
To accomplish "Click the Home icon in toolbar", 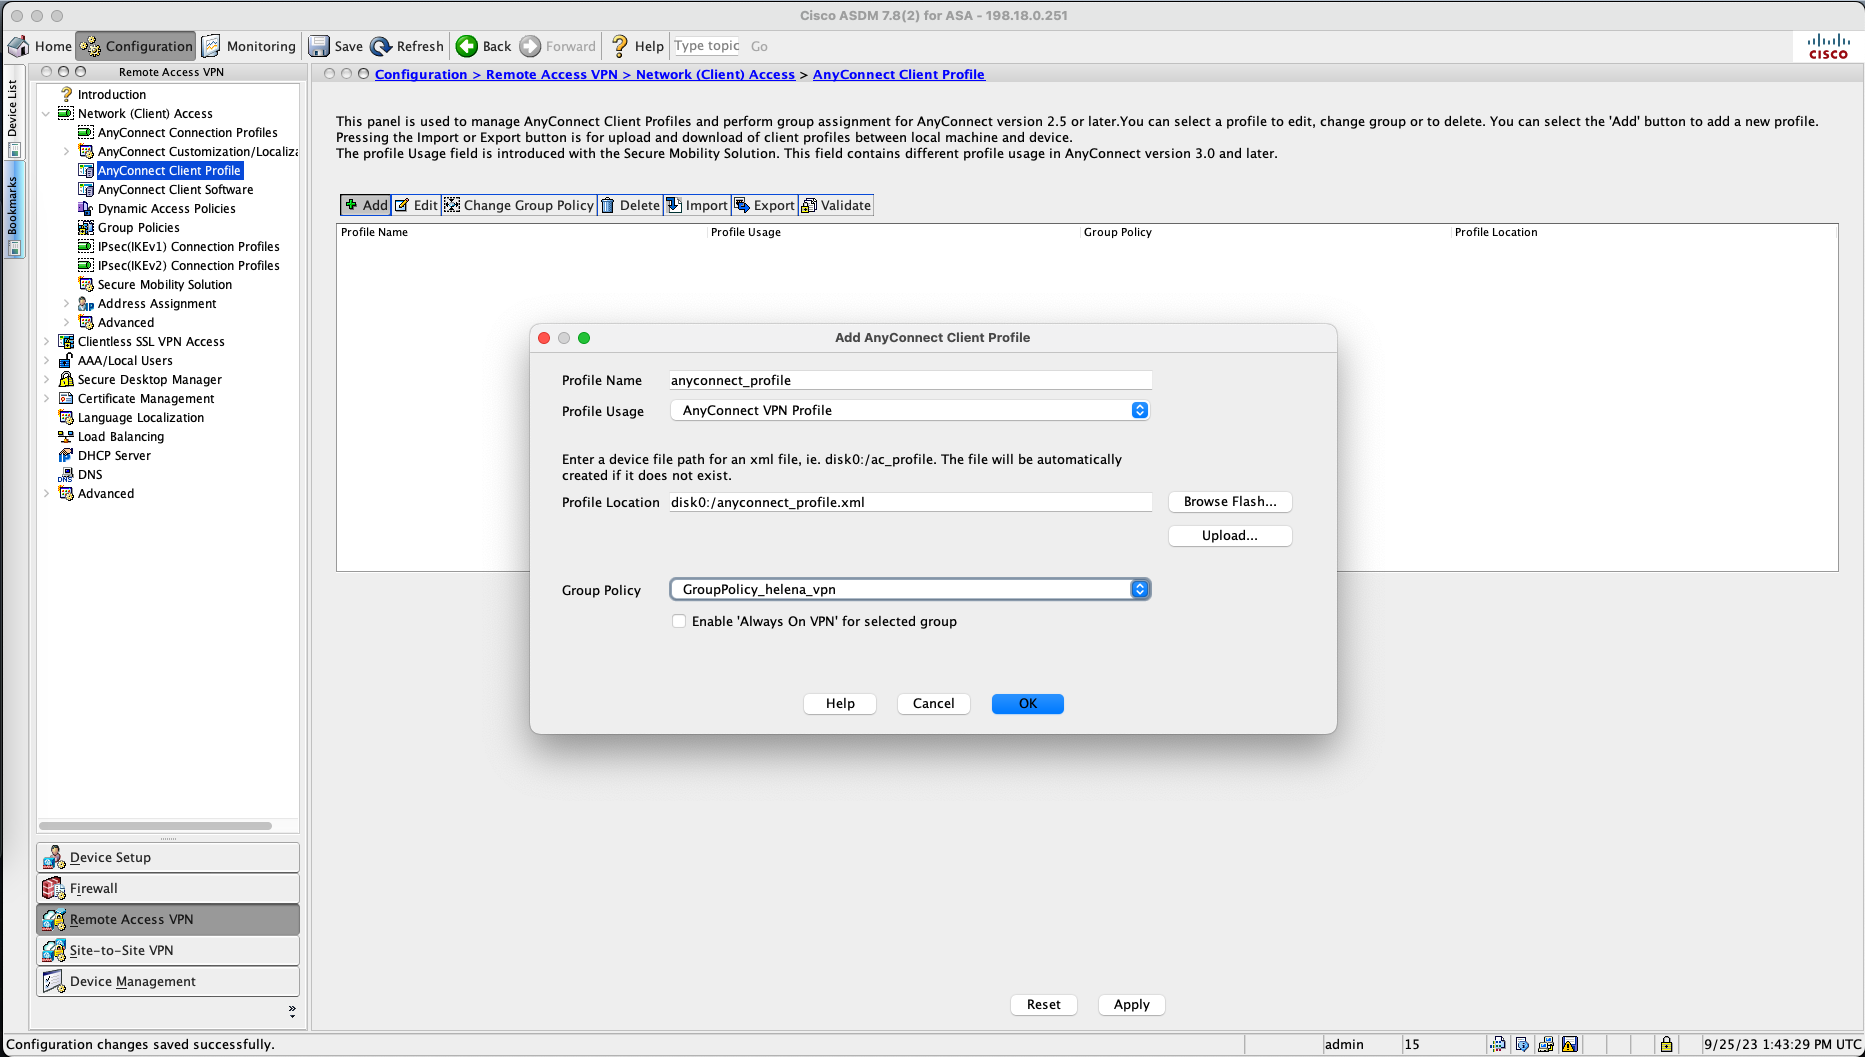I will point(18,46).
